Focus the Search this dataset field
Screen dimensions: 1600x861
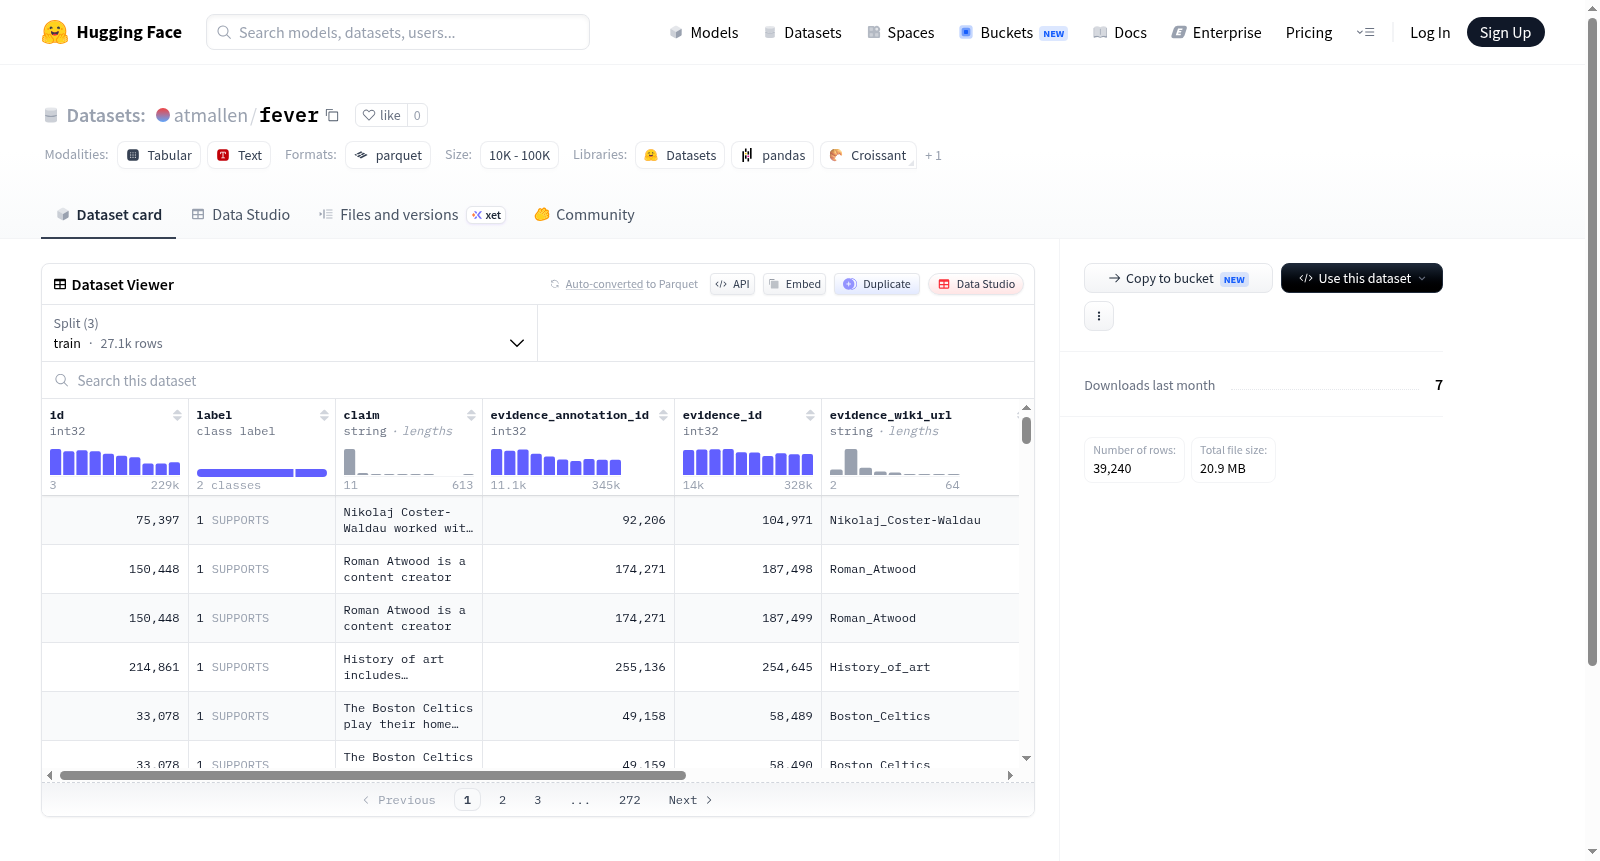(x=538, y=381)
